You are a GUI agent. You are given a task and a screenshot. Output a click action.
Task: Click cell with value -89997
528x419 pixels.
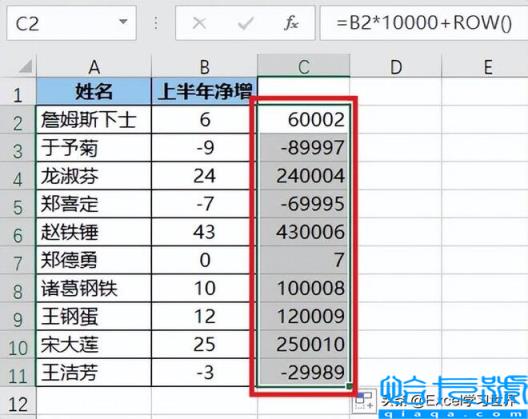pos(303,148)
